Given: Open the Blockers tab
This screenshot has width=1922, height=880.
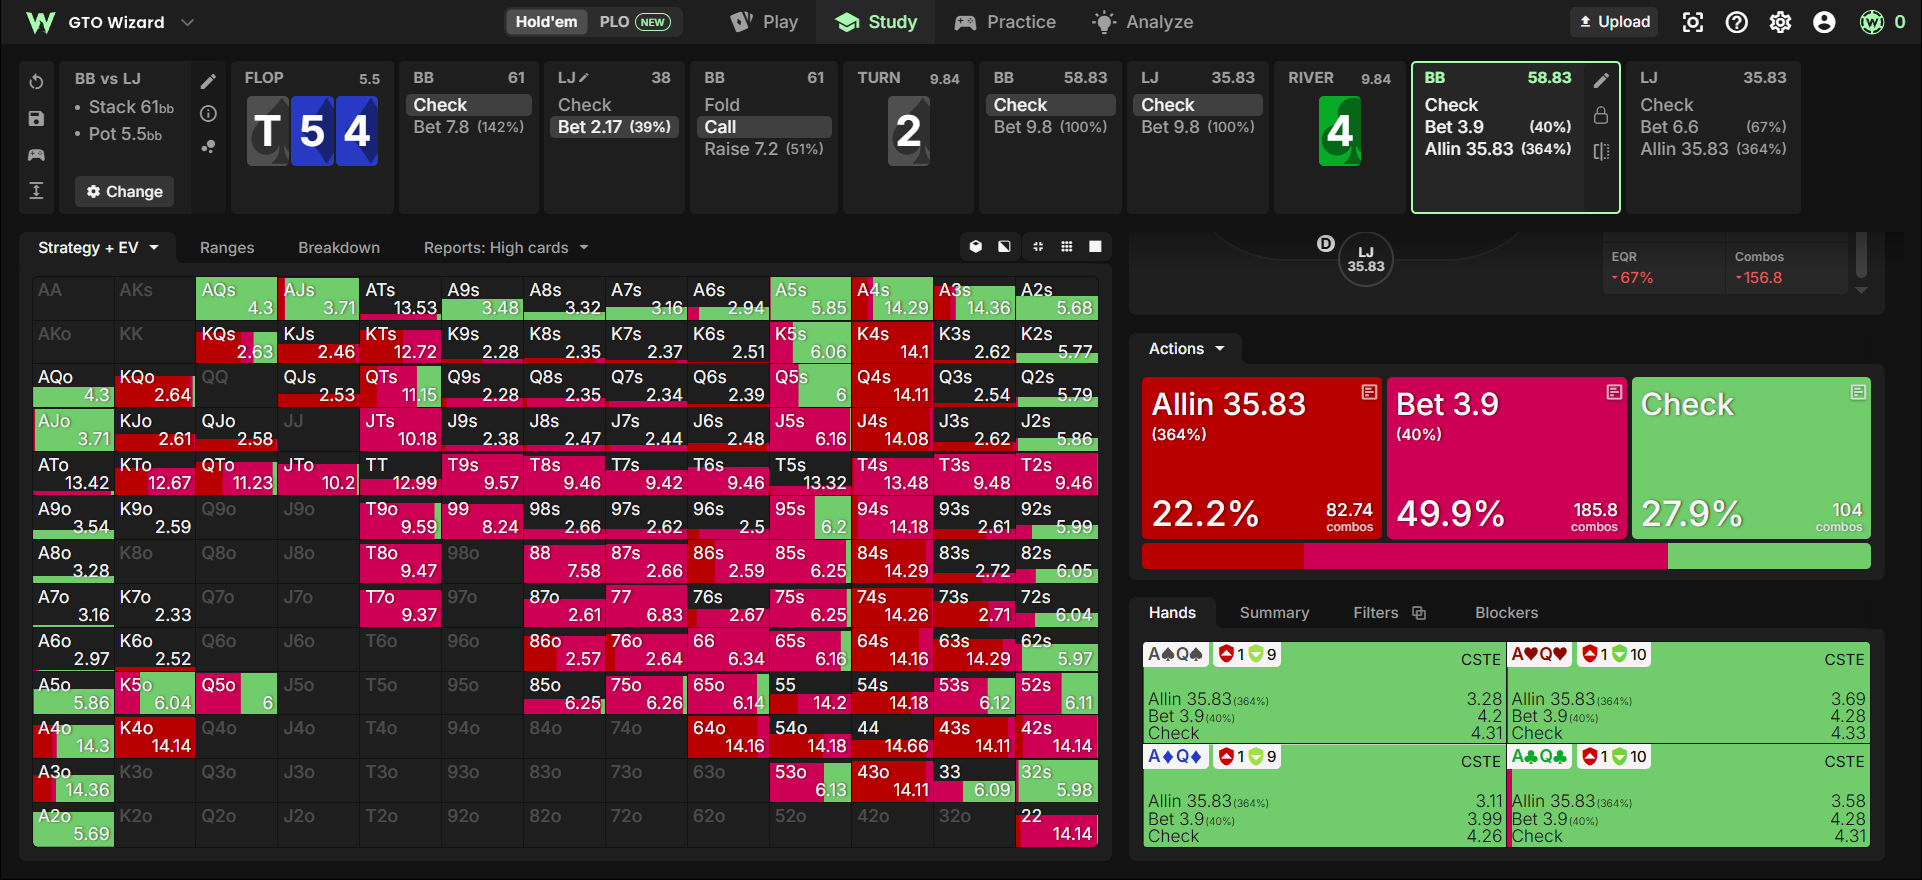Looking at the screenshot, I should tap(1506, 613).
